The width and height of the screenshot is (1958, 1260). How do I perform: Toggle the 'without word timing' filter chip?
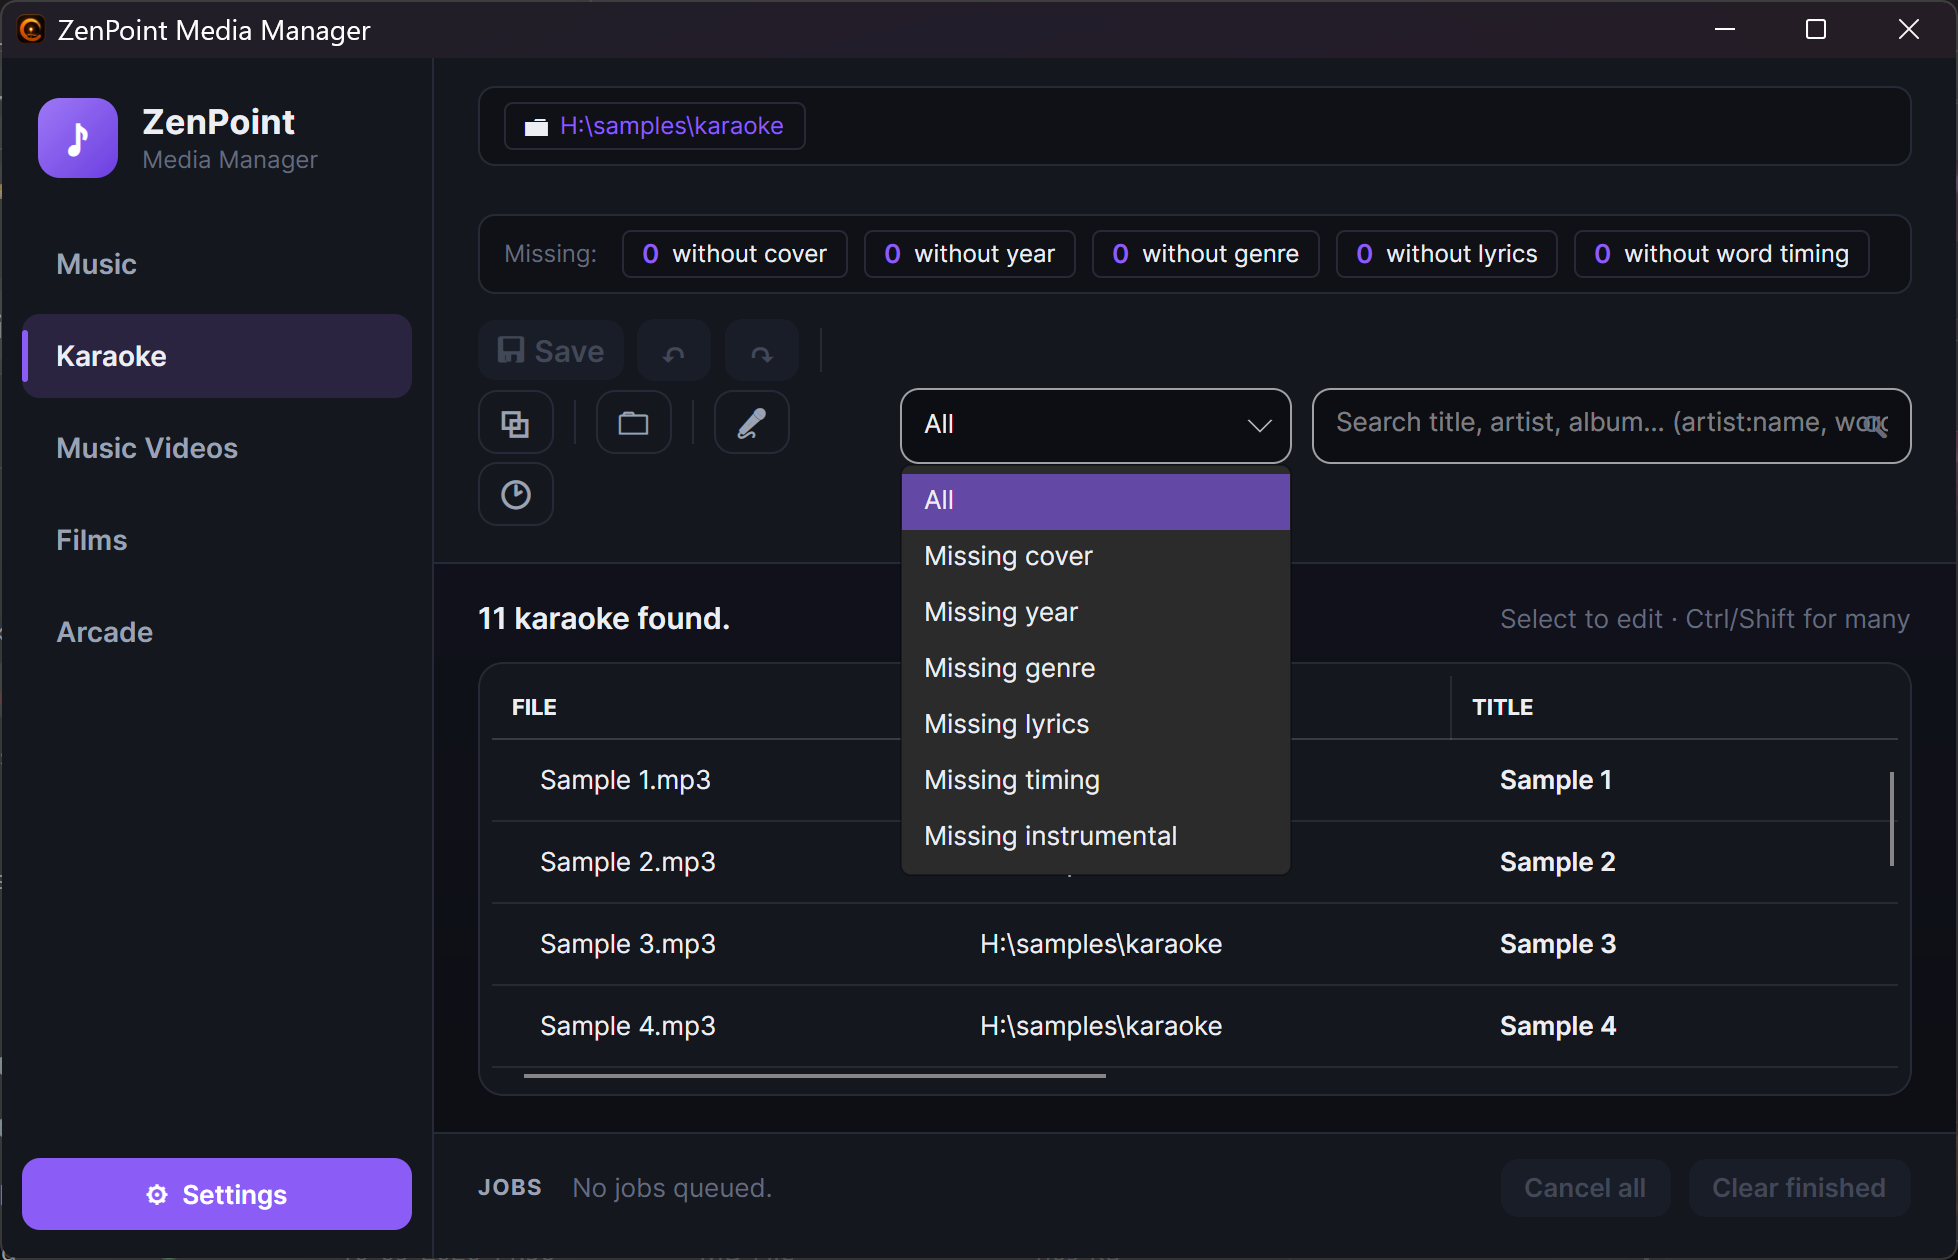pos(1721,254)
